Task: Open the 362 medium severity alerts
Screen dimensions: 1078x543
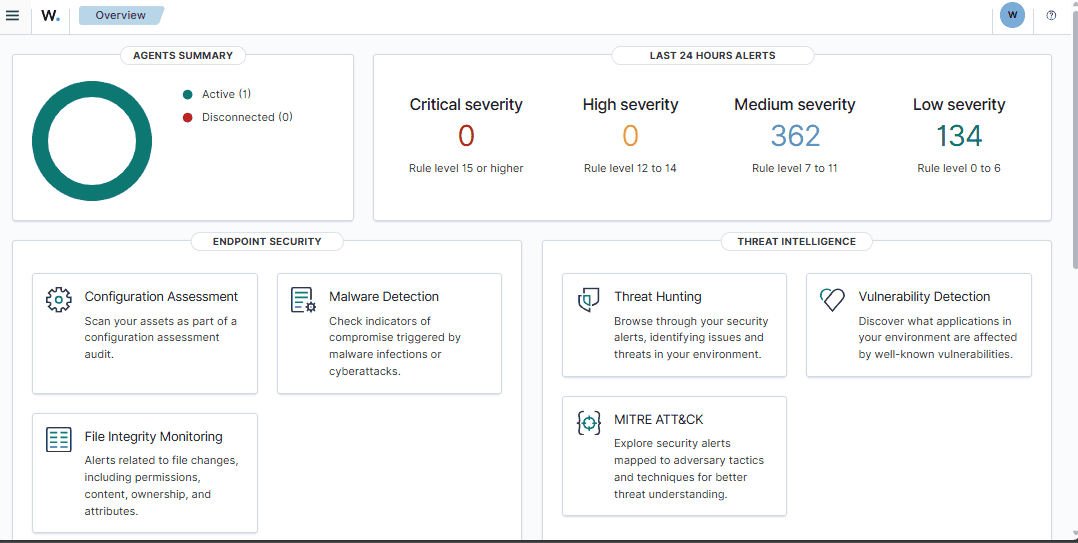Action: 795,136
